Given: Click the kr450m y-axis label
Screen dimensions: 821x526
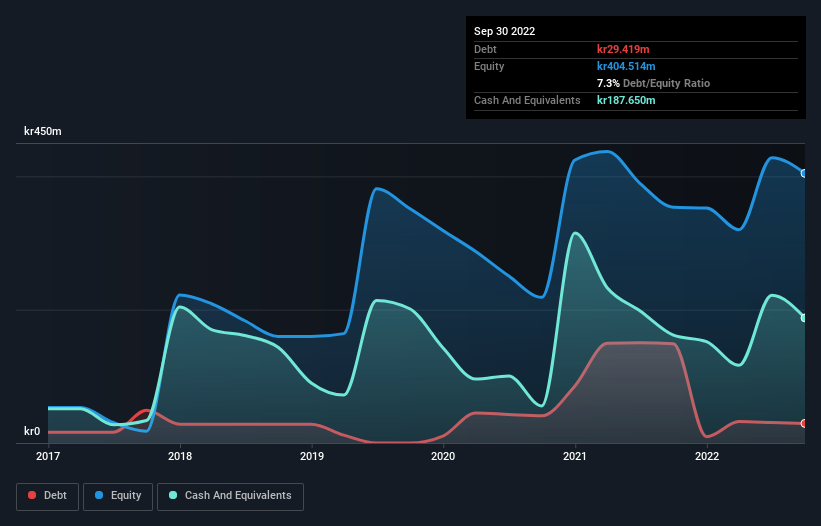Looking at the screenshot, I should pyautogui.click(x=42, y=131).
